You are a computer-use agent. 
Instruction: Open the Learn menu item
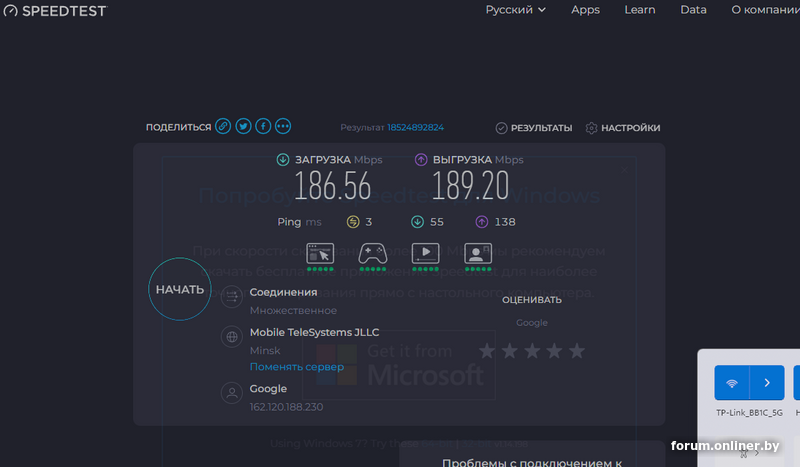(x=639, y=10)
